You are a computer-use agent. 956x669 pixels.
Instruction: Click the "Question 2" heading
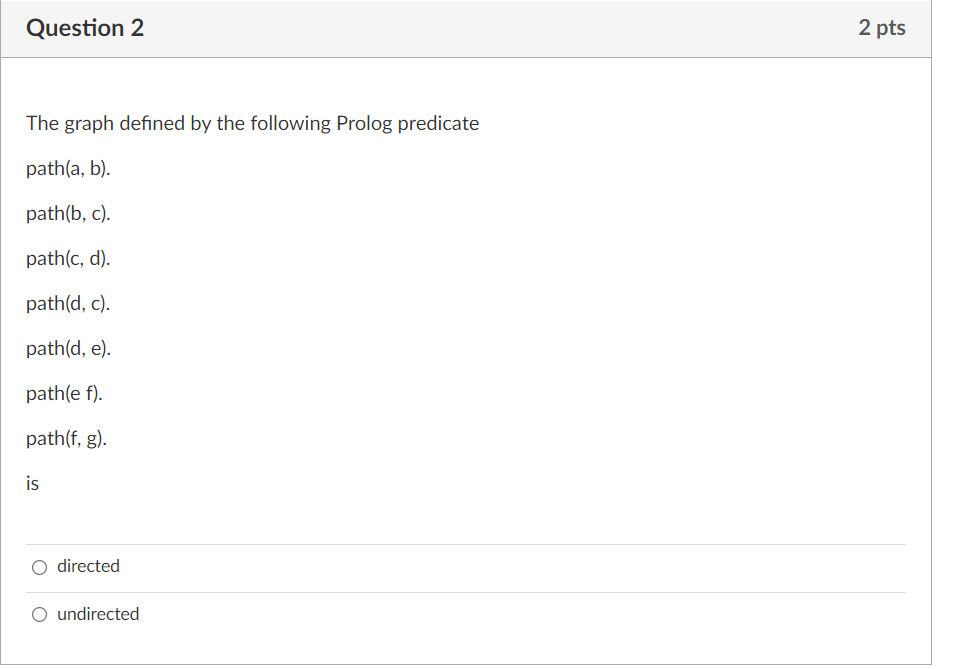coord(85,28)
